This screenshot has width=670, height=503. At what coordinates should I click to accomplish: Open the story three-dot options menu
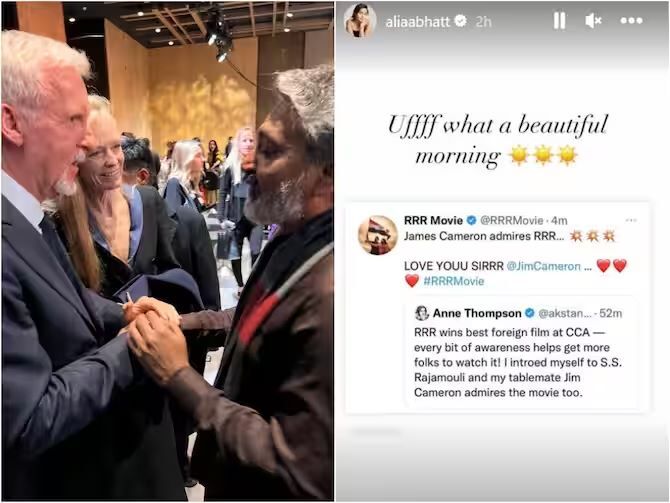[x=632, y=21]
